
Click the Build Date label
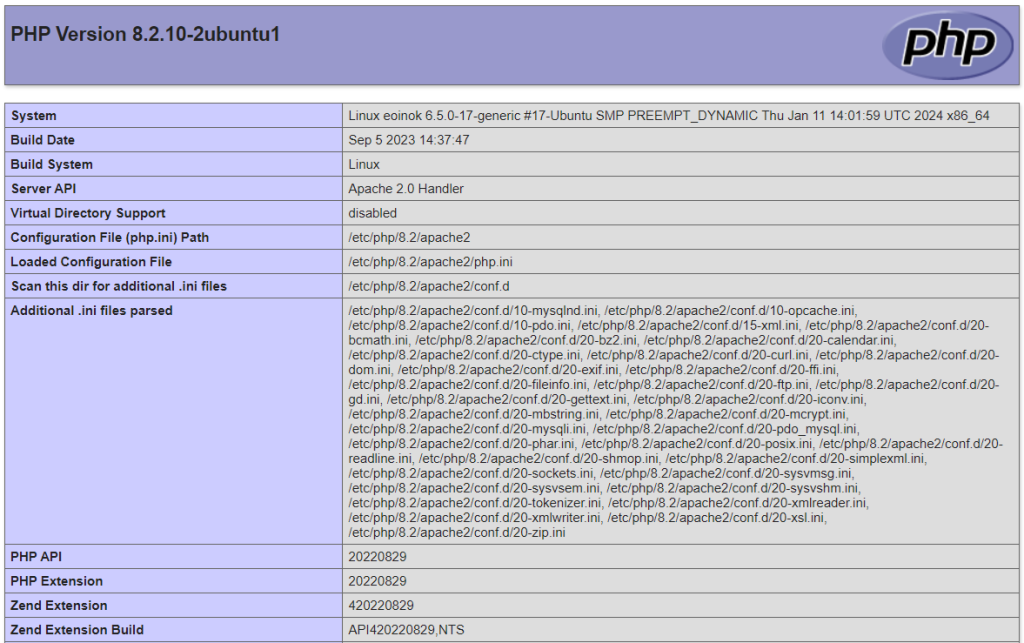[x=42, y=140]
